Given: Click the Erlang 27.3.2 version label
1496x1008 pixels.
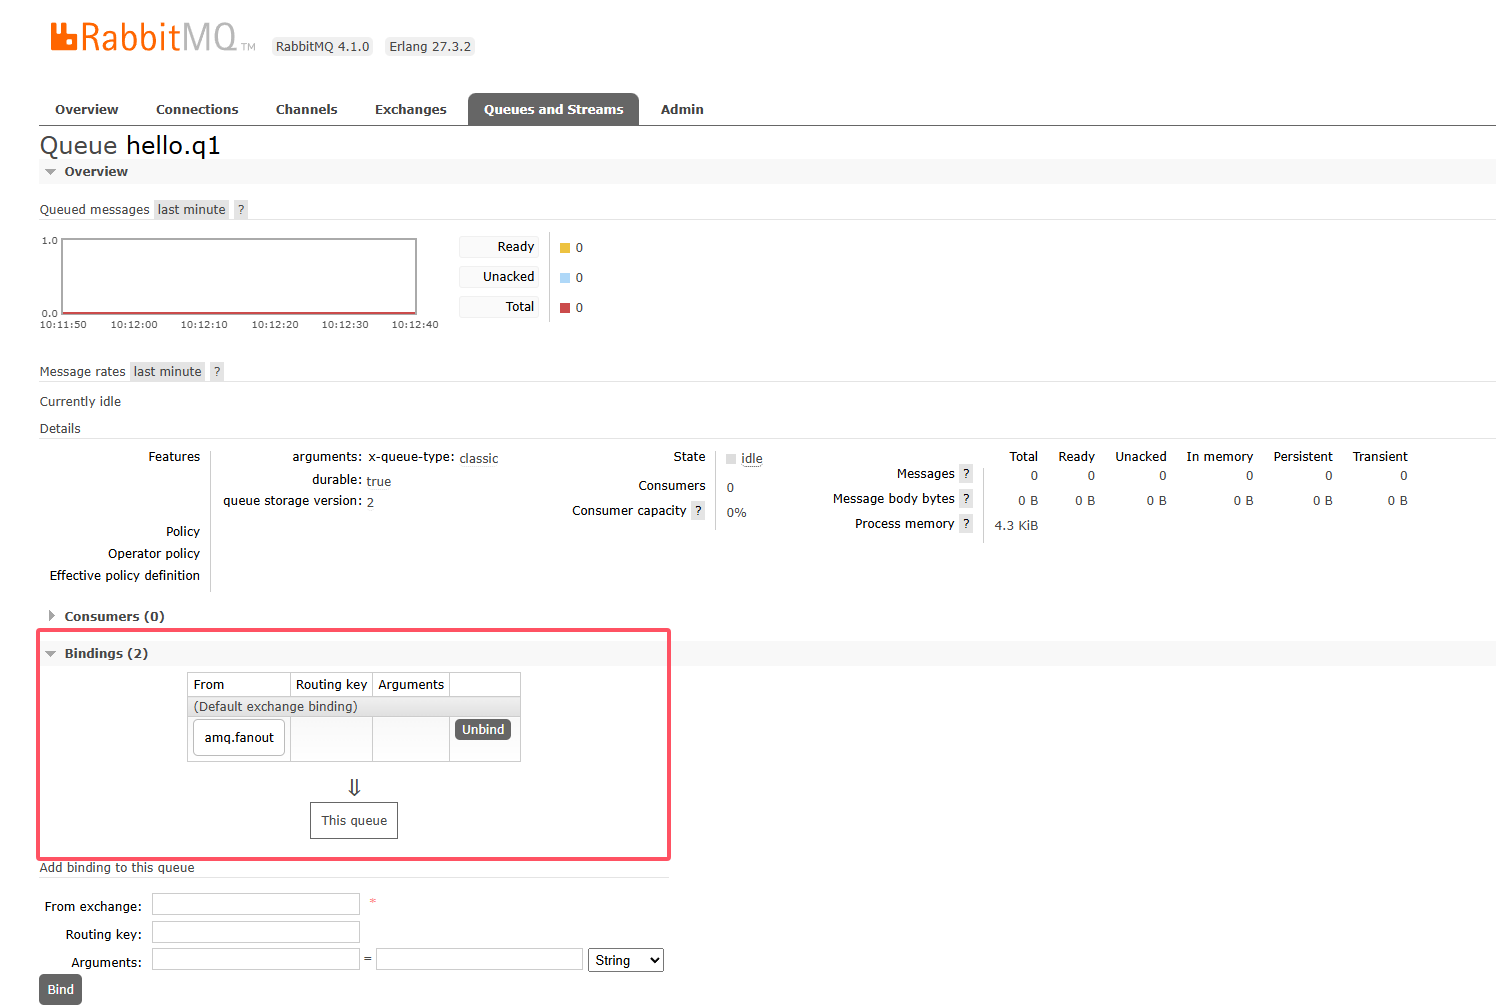Looking at the screenshot, I should click(x=430, y=47).
